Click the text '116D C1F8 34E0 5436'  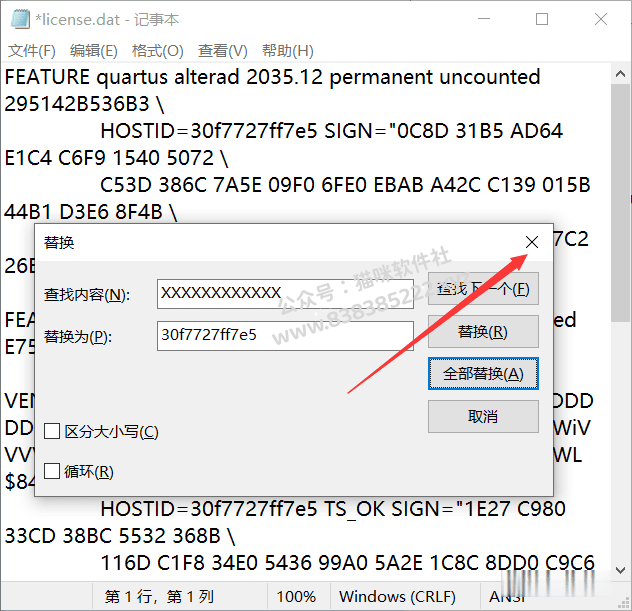[206, 563]
